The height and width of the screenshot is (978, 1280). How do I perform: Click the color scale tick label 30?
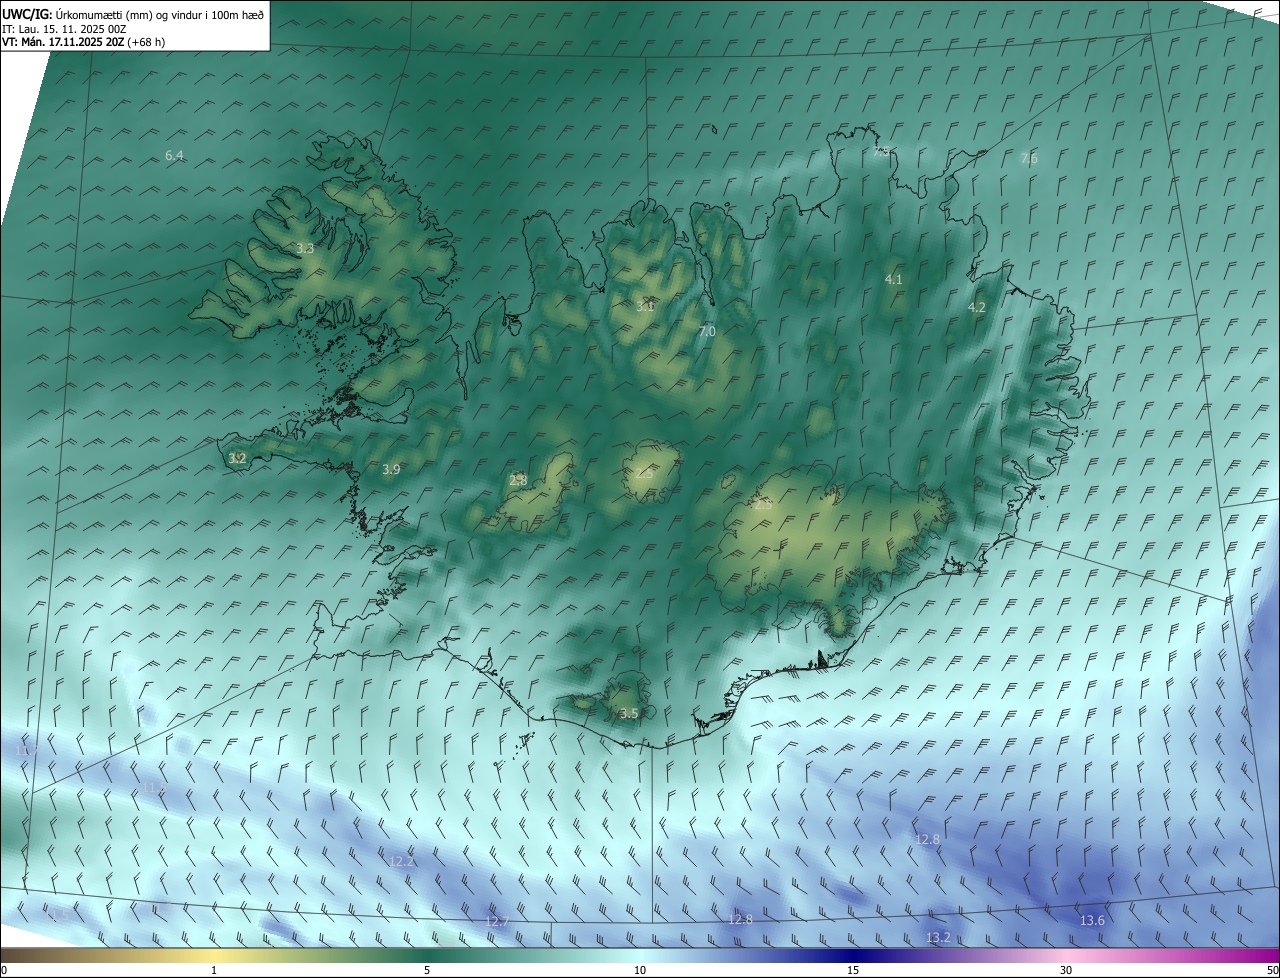point(1066,970)
